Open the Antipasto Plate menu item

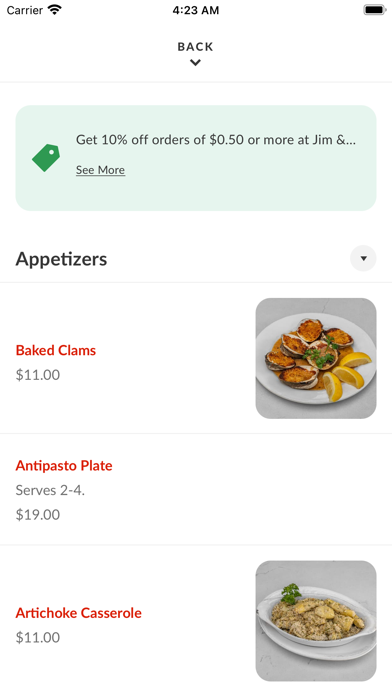point(196,490)
